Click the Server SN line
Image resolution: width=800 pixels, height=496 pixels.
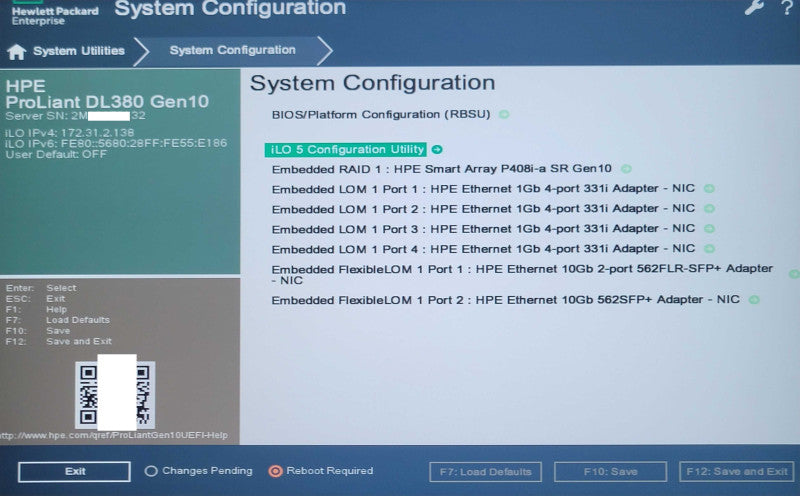pos(76,116)
